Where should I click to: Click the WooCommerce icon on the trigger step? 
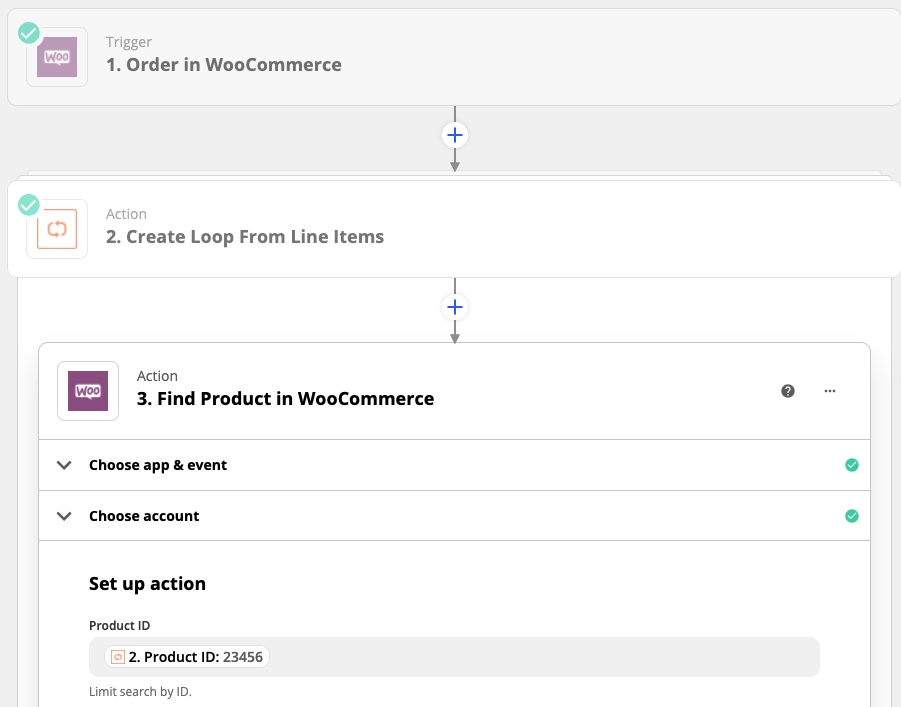tap(57, 57)
